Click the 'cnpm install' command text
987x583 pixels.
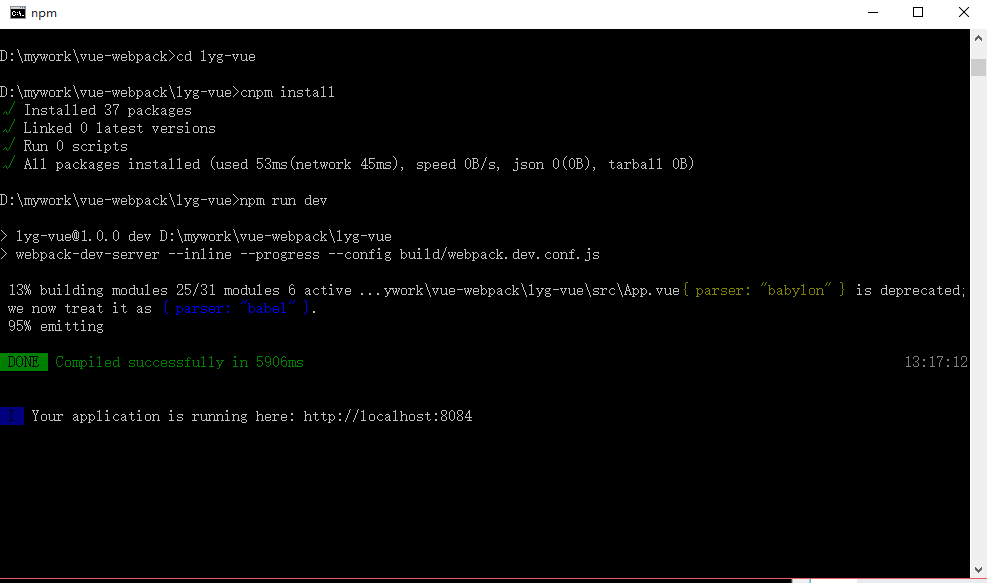(x=288, y=93)
